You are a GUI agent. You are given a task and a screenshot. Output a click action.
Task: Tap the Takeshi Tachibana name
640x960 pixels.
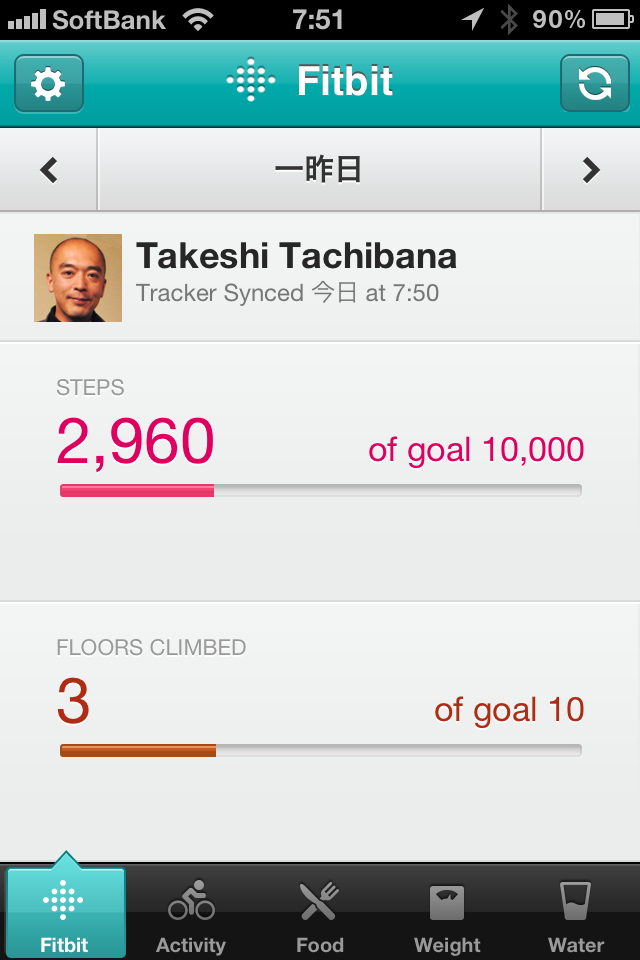[x=296, y=257]
